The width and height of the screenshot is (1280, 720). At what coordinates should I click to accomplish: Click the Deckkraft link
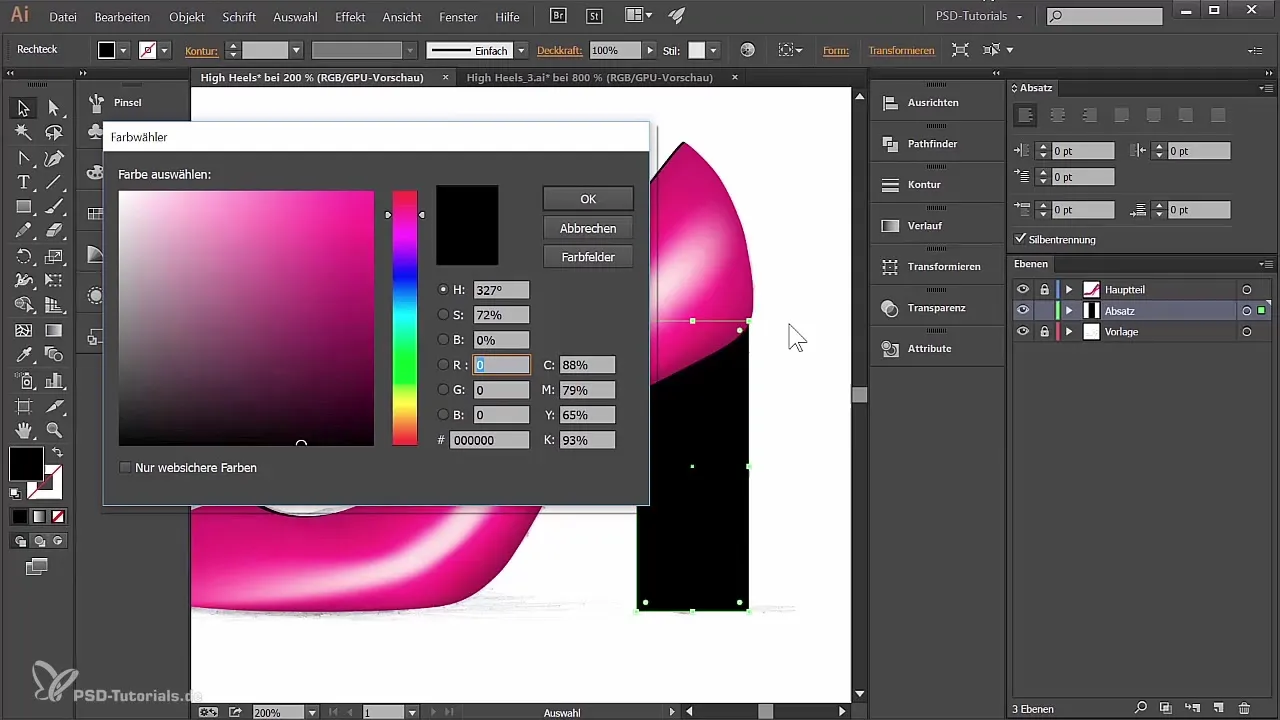(x=561, y=50)
